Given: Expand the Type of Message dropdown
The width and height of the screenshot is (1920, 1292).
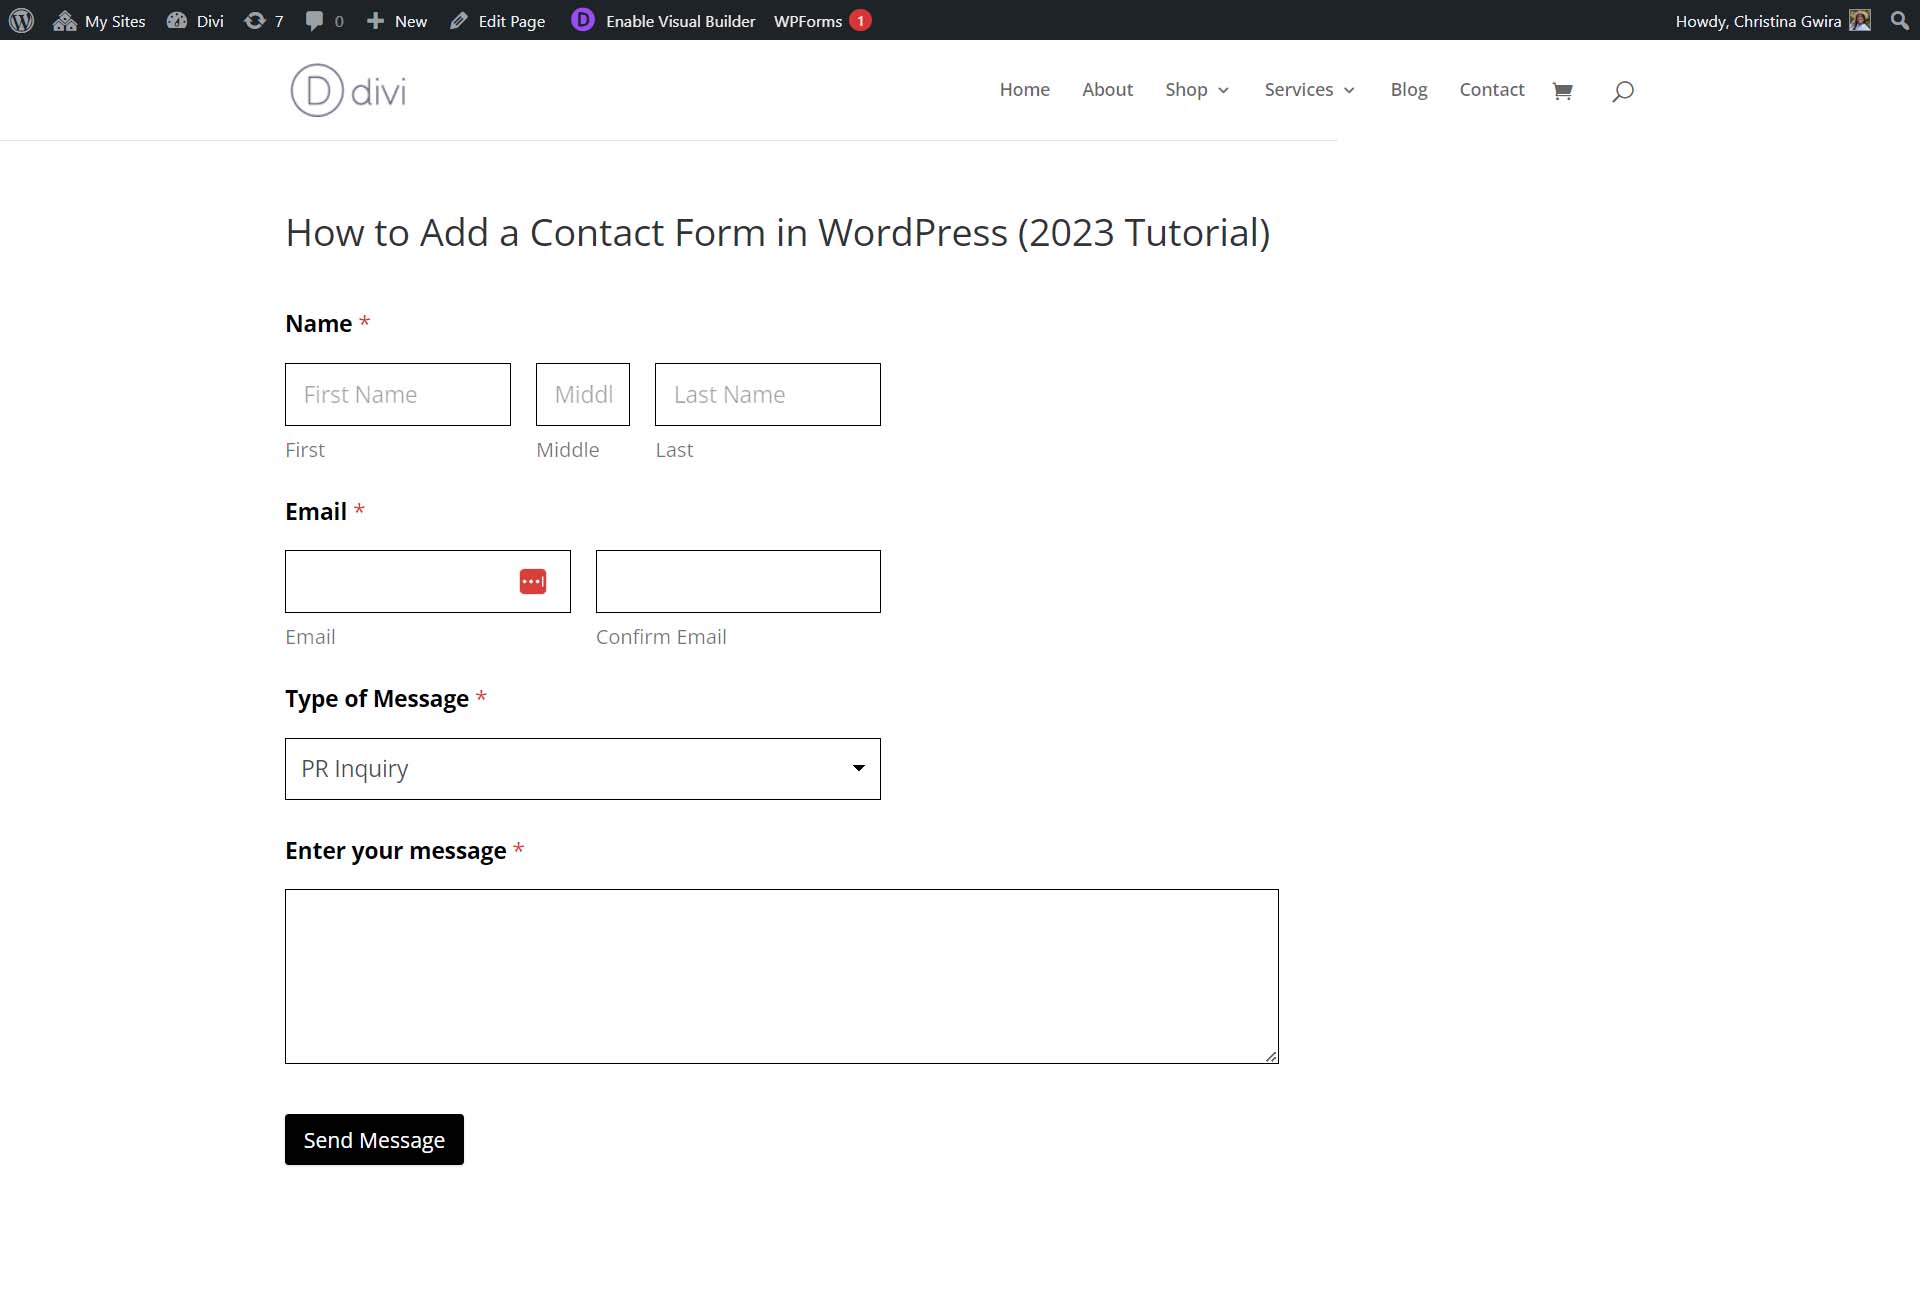Looking at the screenshot, I should point(582,767).
